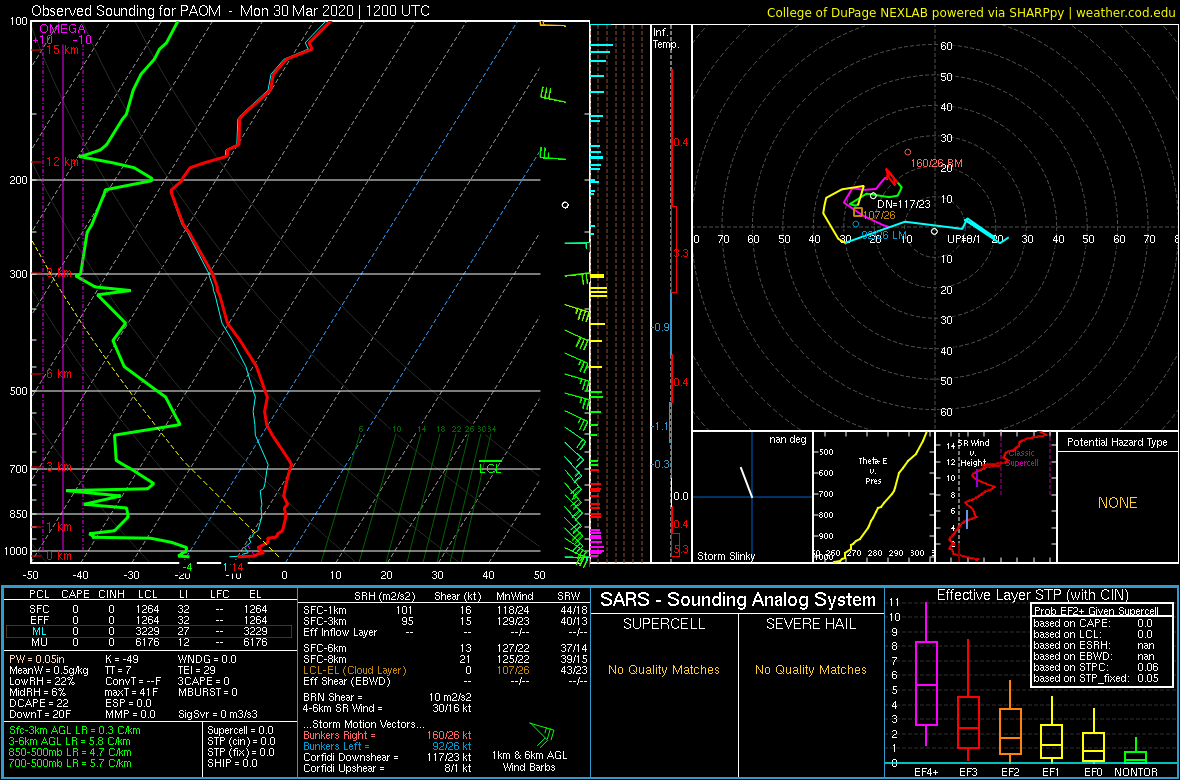Click the red 'Bunkers Right' storm motion line
The image size is (1180, 780).
tap(387, 735)
